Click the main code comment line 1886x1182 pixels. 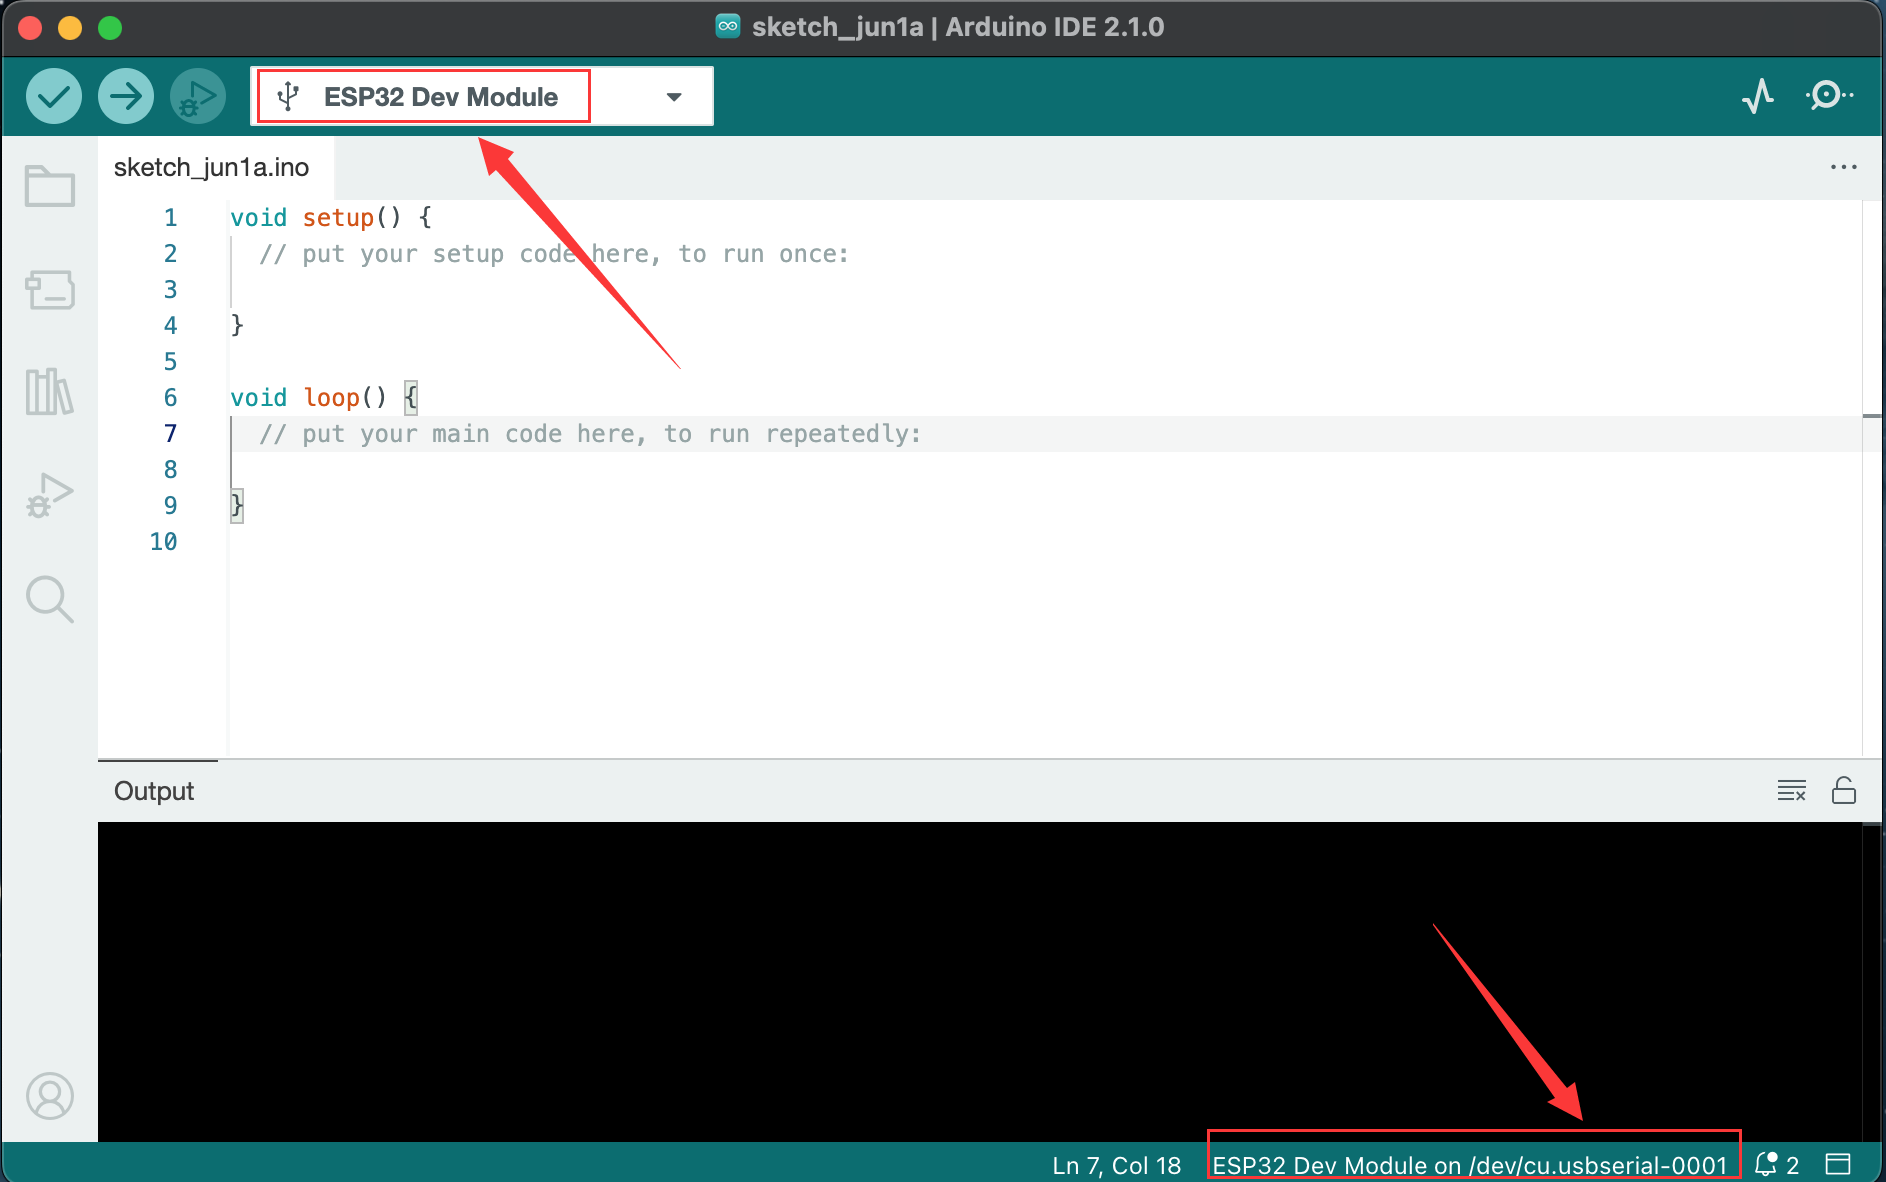click(590, 434)
